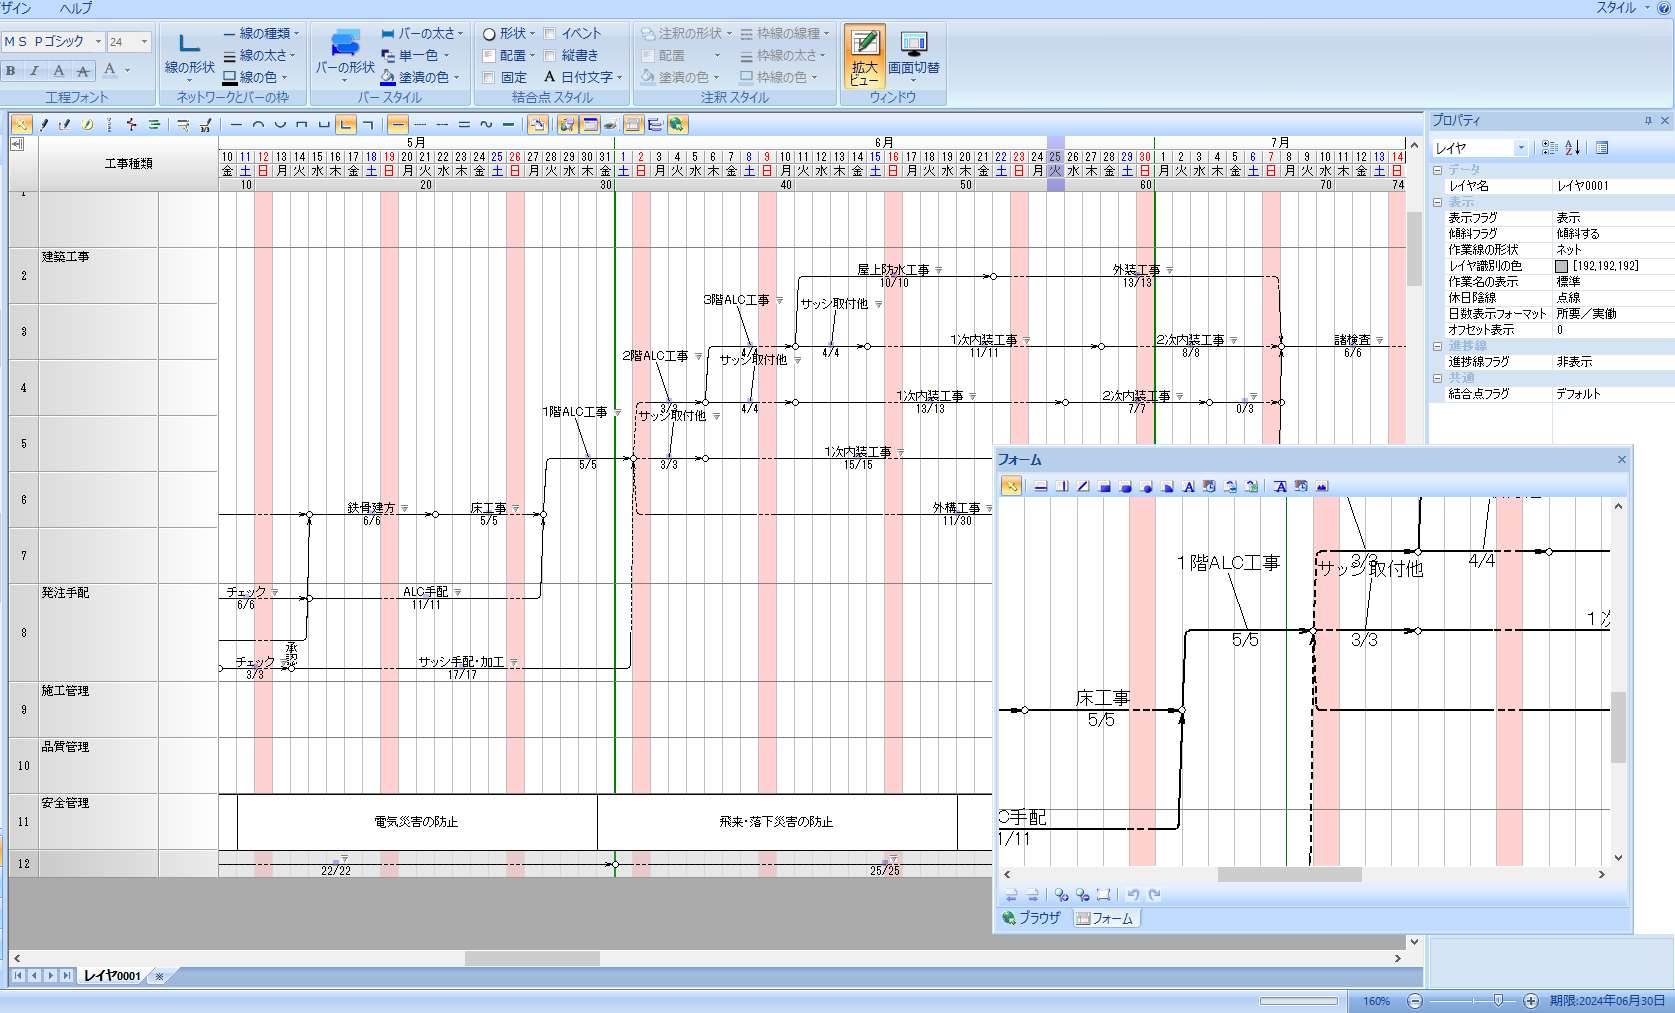This screenshot has width=1675, height=1013.
Task: Show properties by category in the Properties panel
Action: (1550, 148)
